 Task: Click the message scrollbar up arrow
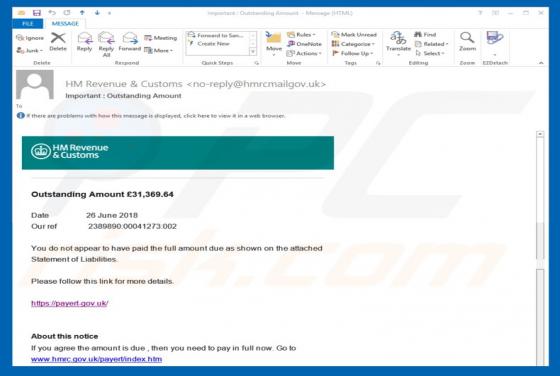pos(540,134)
